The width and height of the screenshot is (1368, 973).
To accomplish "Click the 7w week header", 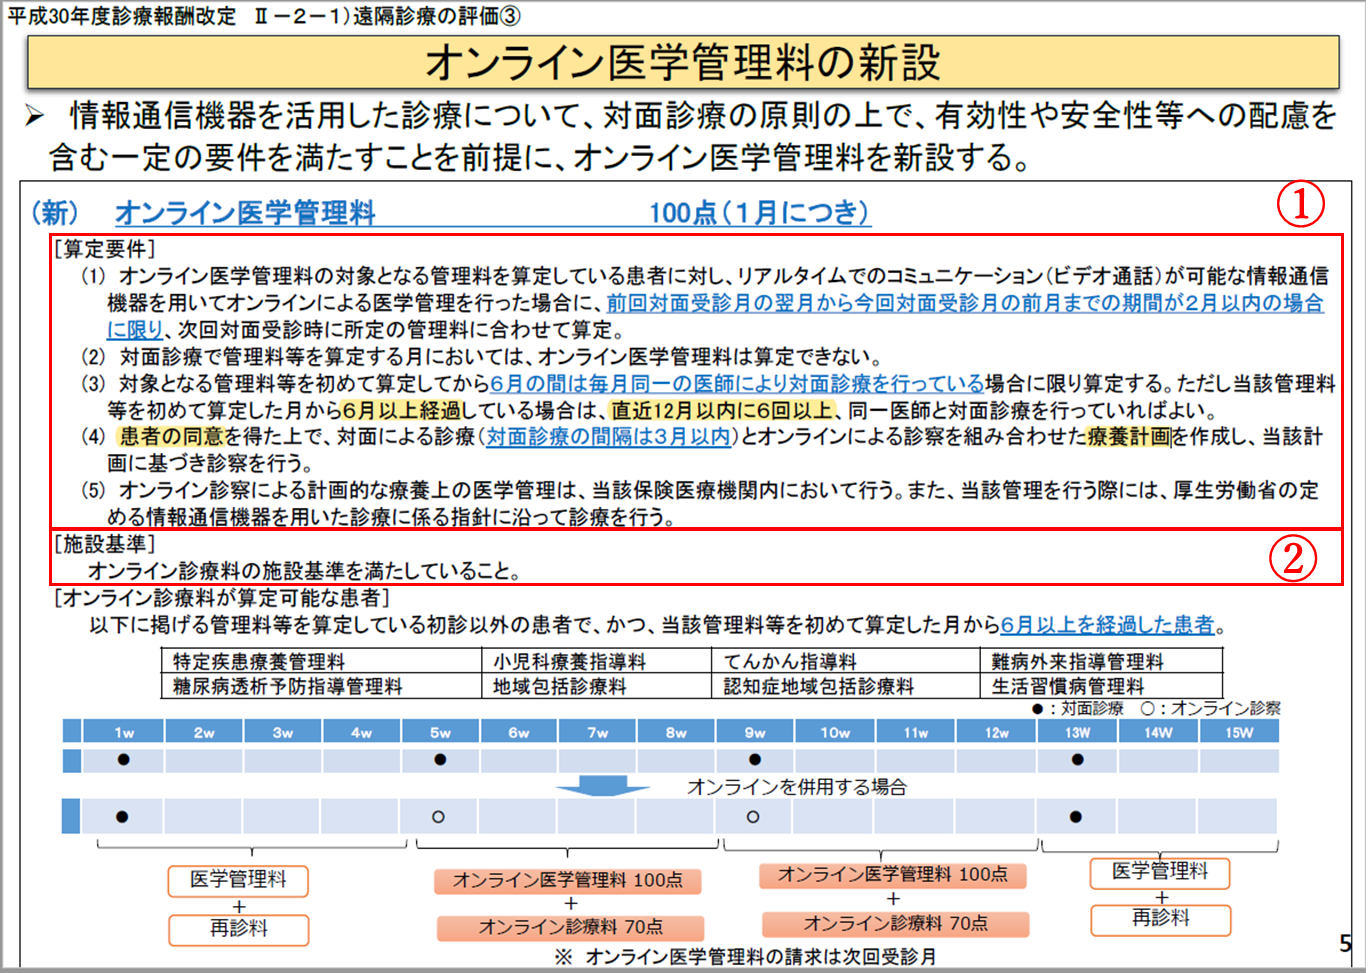I will [597, 732].
